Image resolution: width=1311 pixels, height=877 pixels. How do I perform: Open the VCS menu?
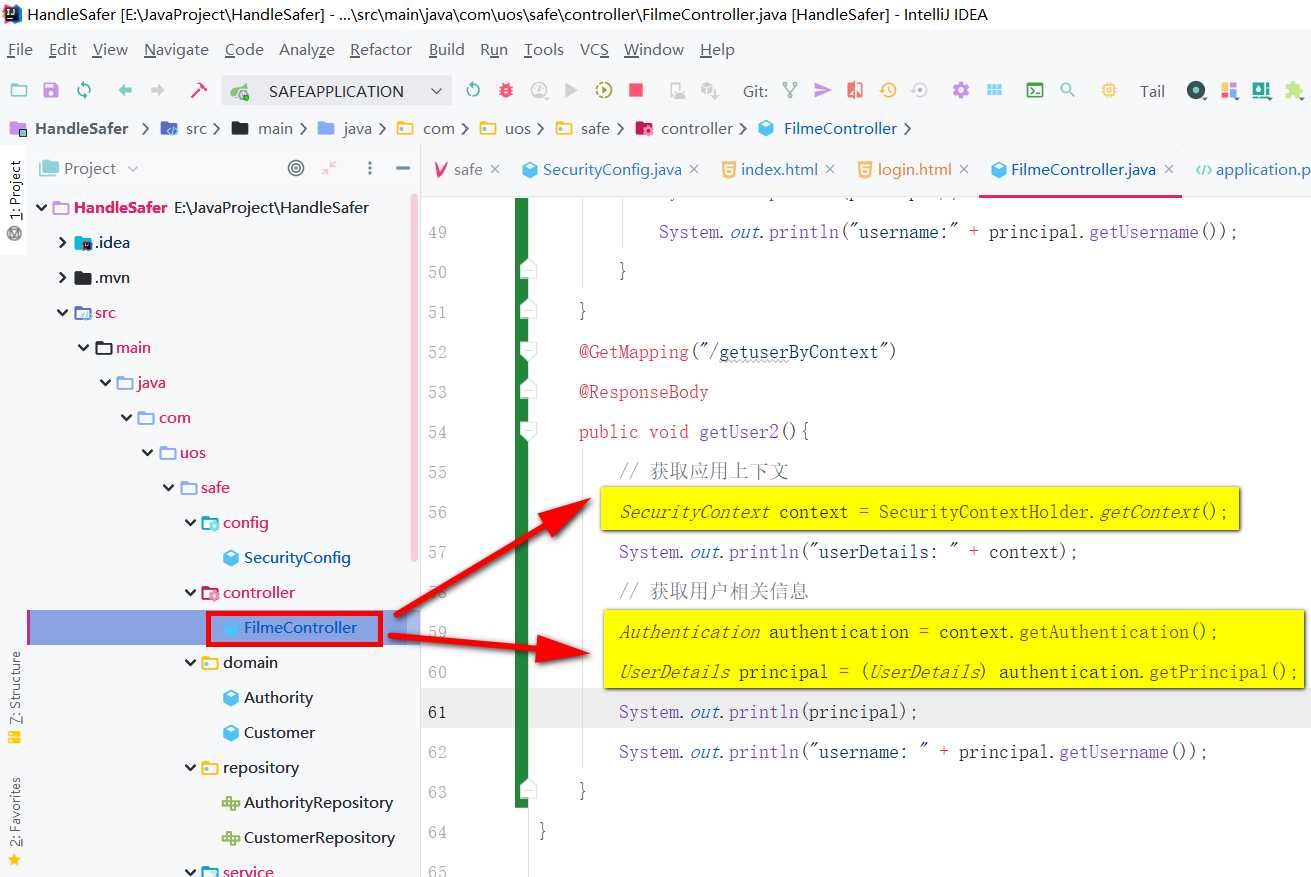[594, 49]
